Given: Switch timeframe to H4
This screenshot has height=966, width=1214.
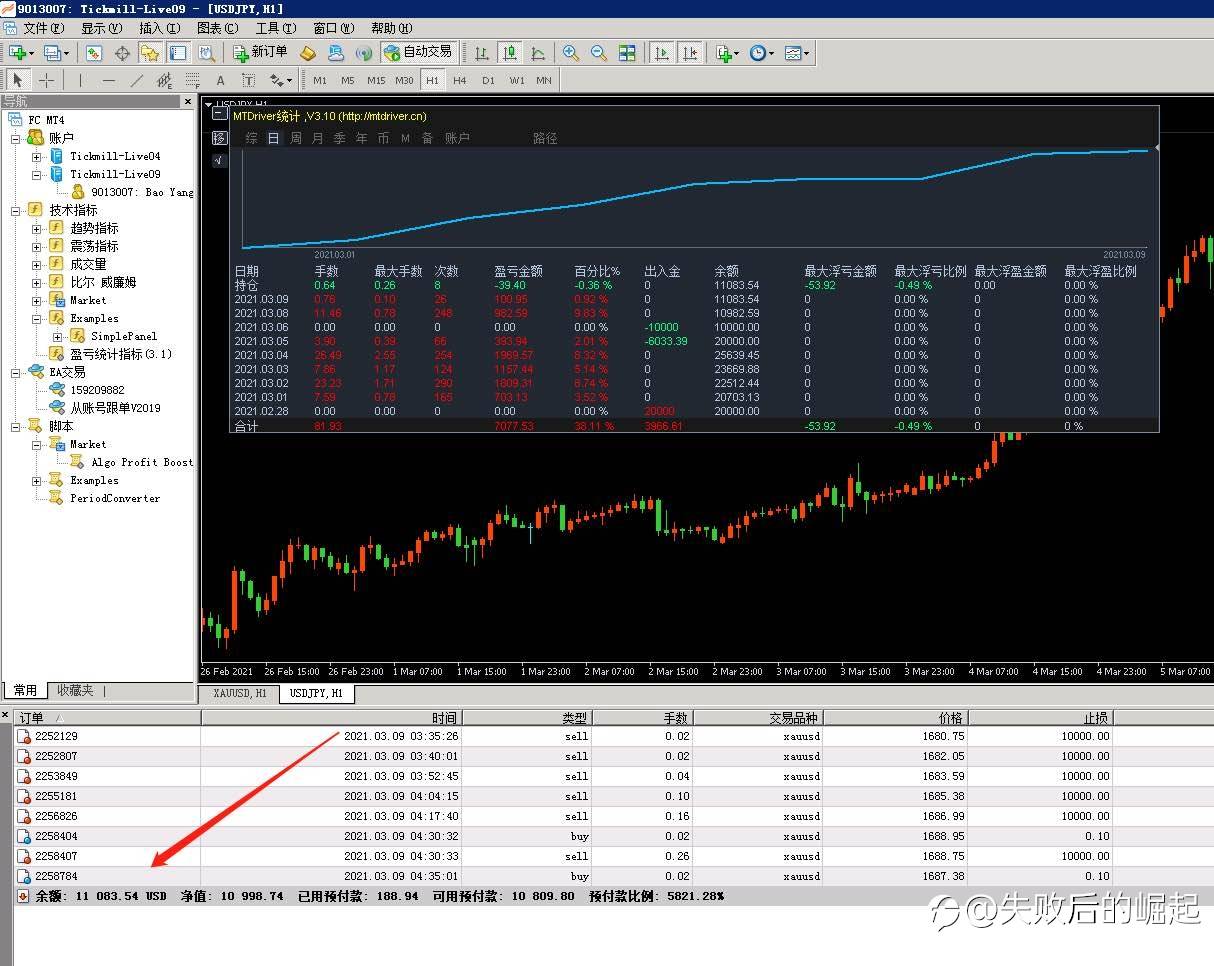Looking at the screenshot, I should pos(460,80).
